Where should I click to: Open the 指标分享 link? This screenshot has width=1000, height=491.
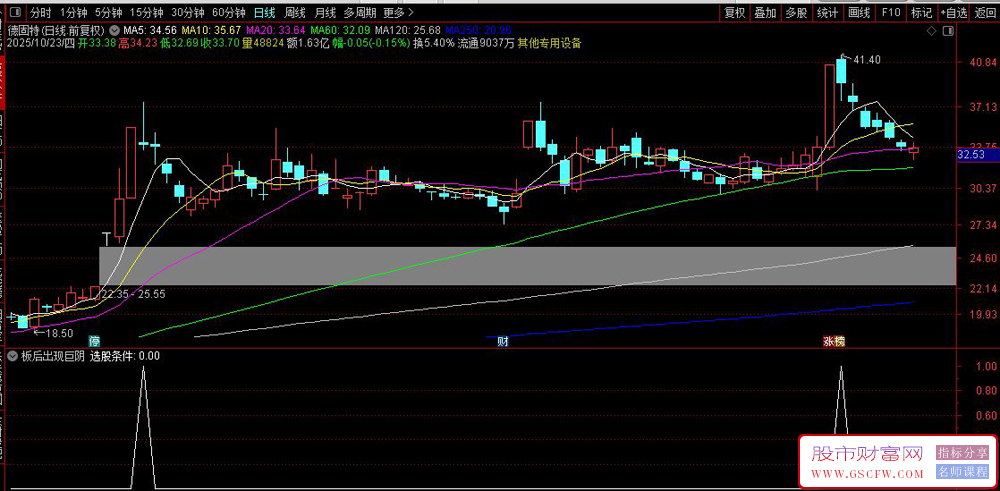click(x=961, y=453)
